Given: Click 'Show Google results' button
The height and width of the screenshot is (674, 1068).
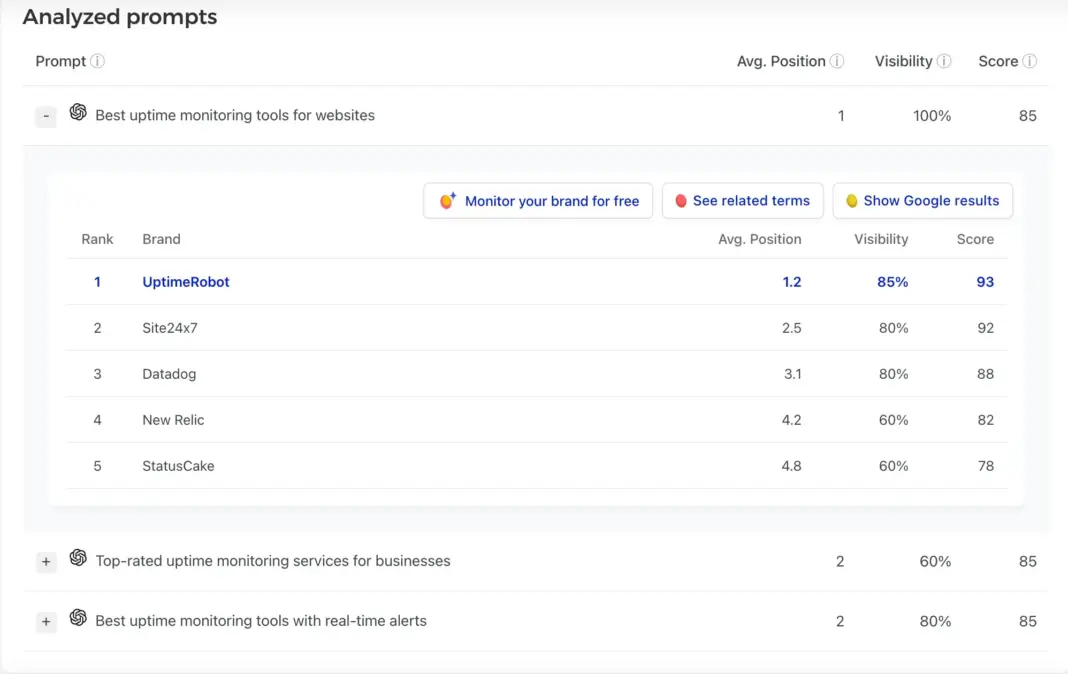Looking at the screenshot, I should [922, 201].
